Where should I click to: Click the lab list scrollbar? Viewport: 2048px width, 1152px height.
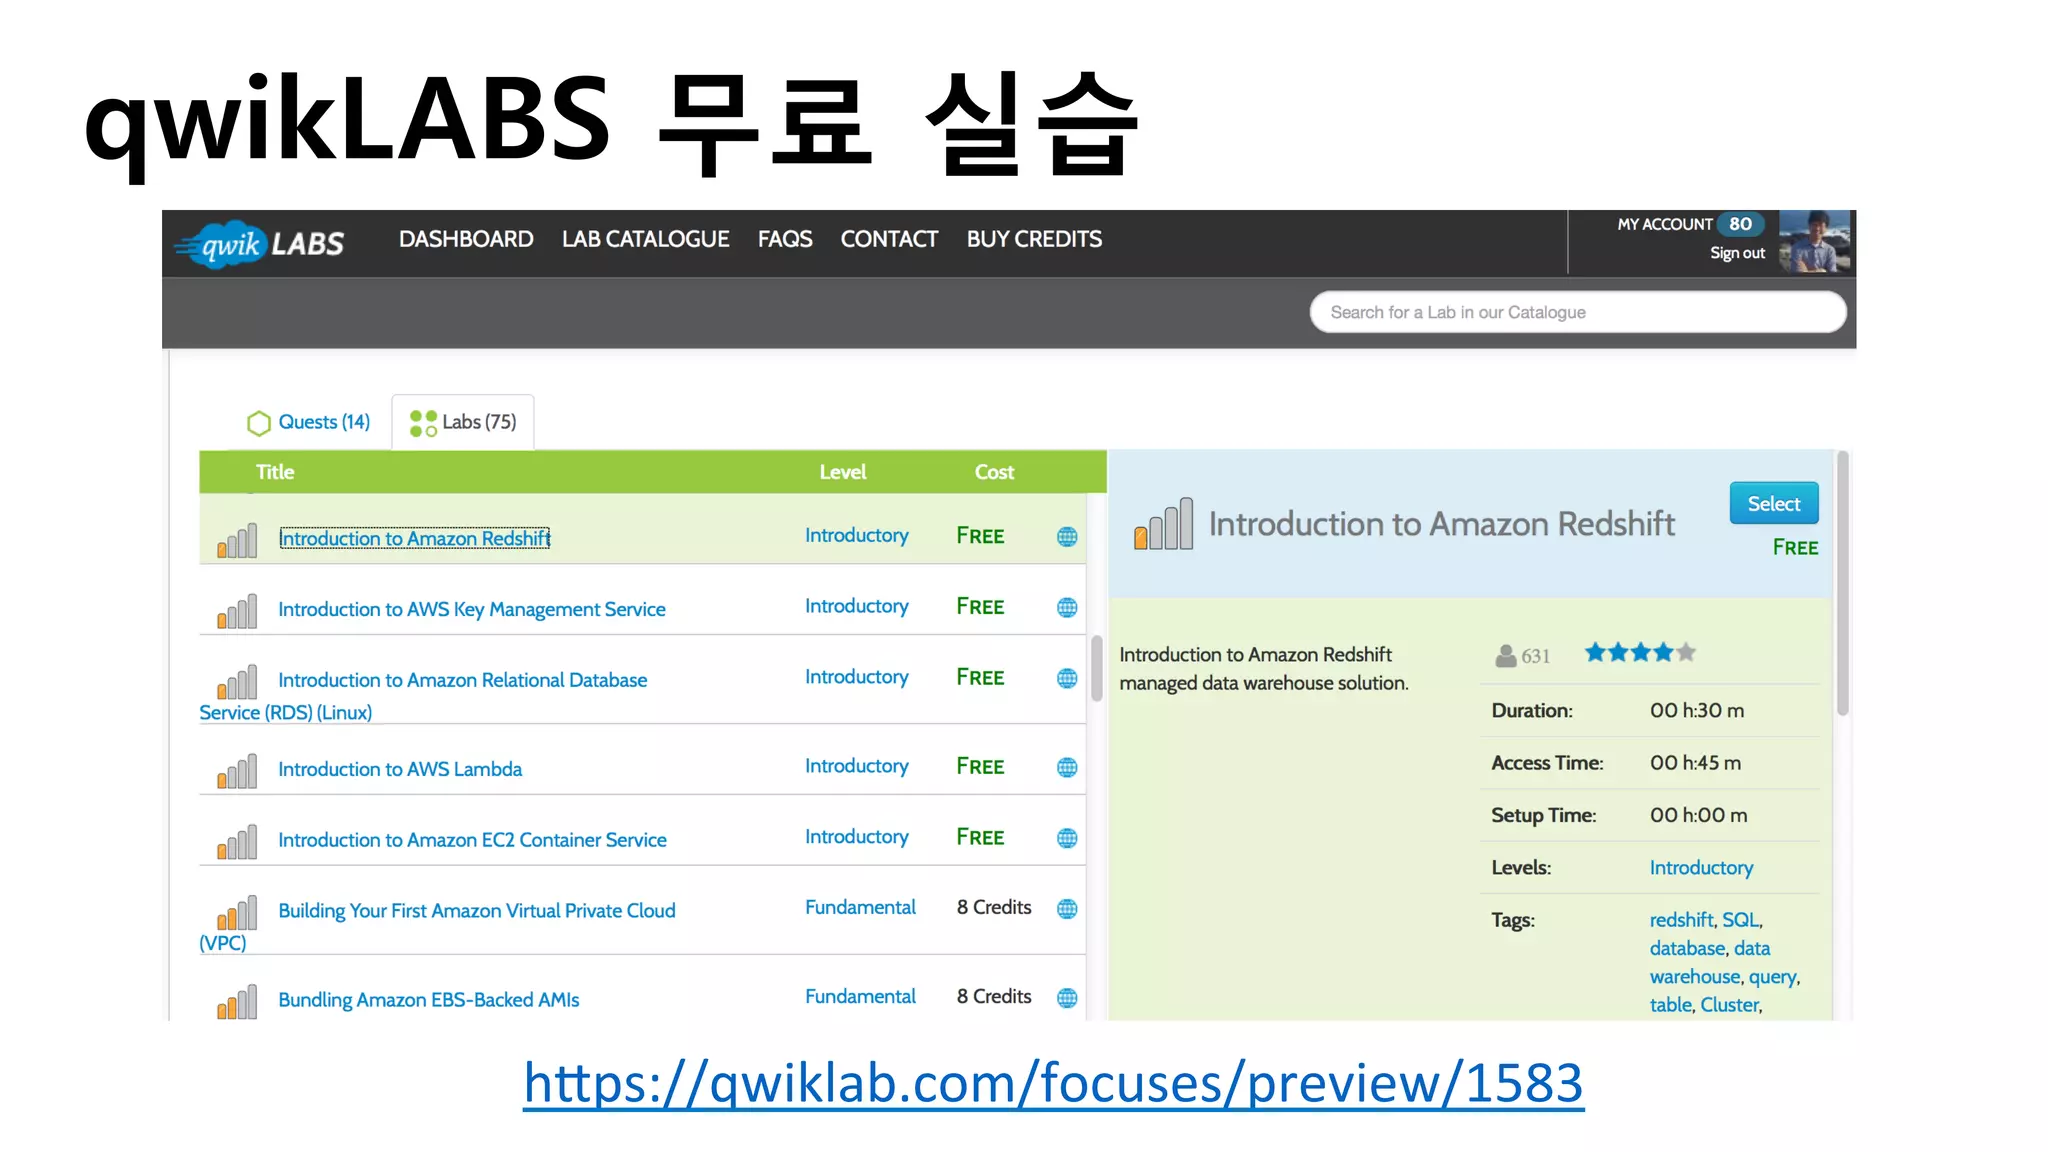(1096, 668)
